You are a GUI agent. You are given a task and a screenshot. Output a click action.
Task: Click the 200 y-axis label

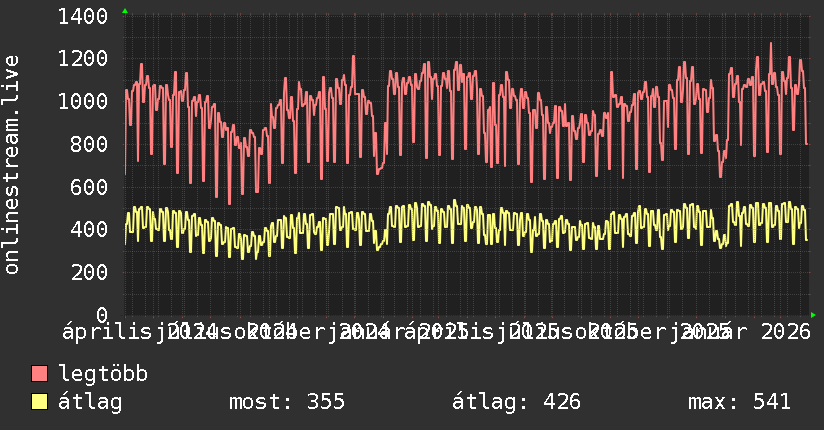click(89, 272)
